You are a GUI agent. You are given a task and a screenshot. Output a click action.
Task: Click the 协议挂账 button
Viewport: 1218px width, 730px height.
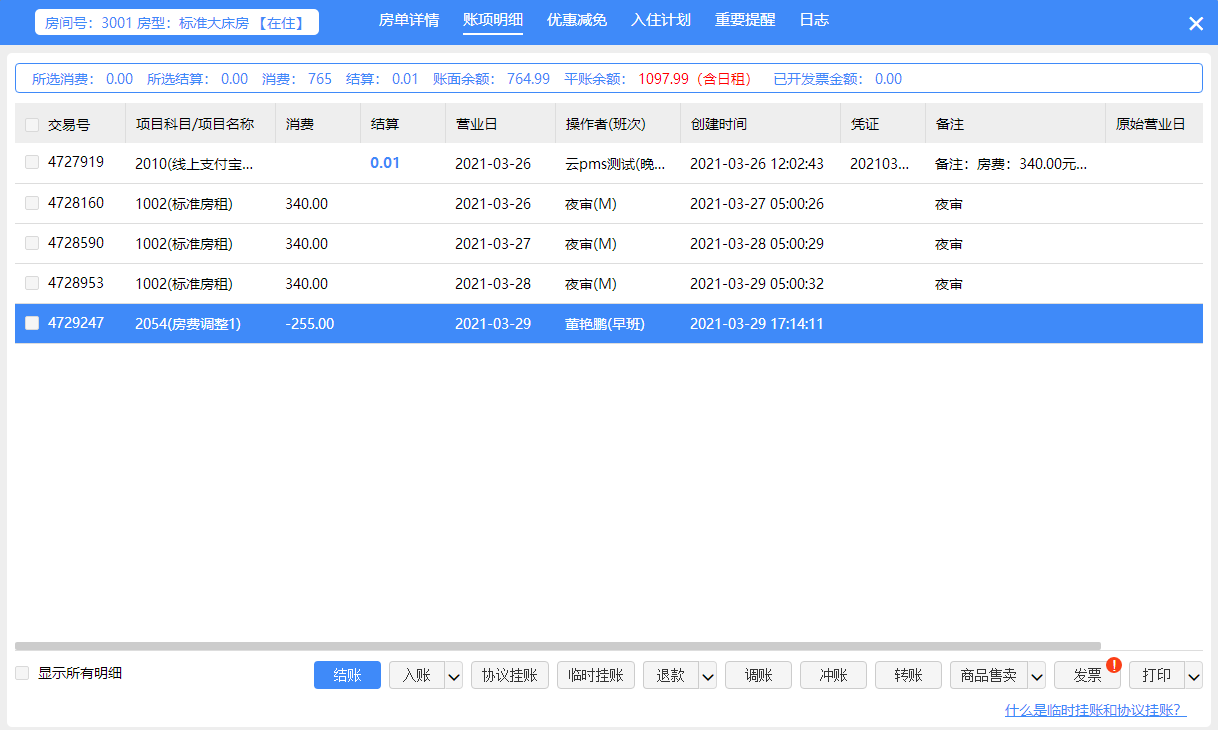pyautogui.click(x=510, y=675)
